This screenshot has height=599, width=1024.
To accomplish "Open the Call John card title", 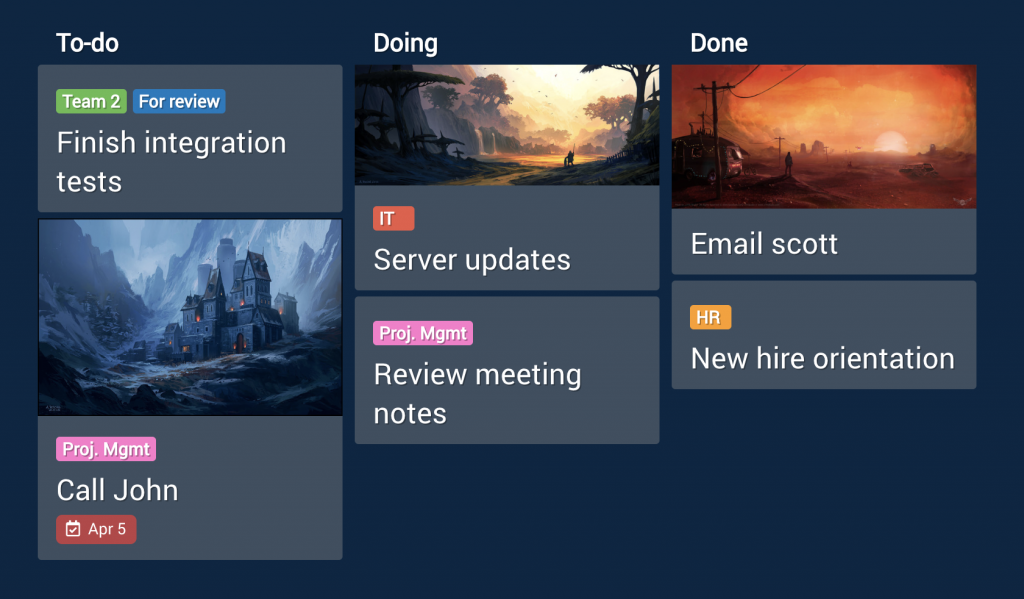I will [118, 490].
